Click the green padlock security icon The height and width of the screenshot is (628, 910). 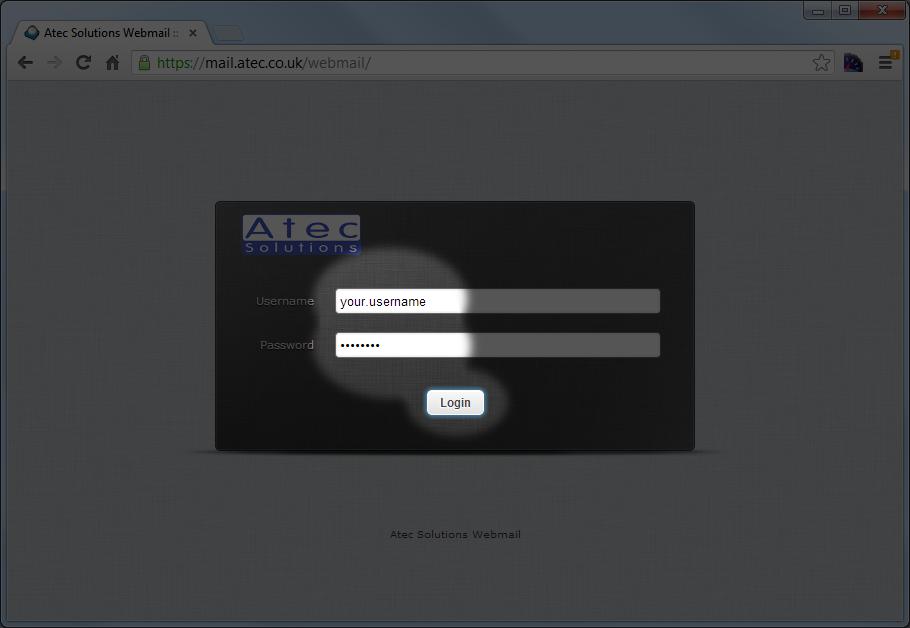pyautogui.click(x=144, y=63)
